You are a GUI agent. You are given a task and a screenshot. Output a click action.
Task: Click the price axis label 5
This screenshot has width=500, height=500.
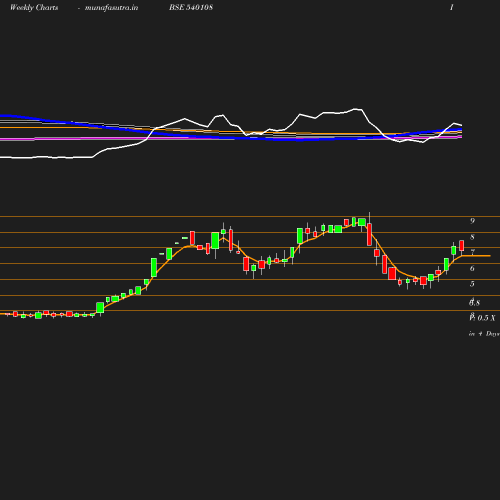click(472, 284)
